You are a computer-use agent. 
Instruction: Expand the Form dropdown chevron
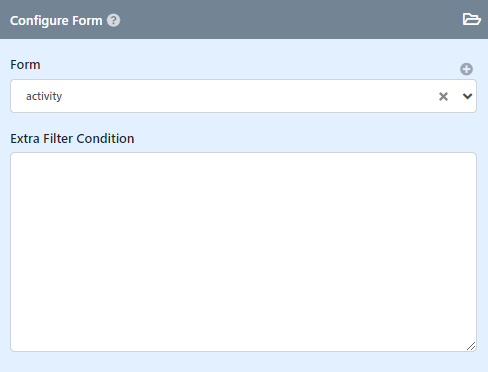(467, 96)
